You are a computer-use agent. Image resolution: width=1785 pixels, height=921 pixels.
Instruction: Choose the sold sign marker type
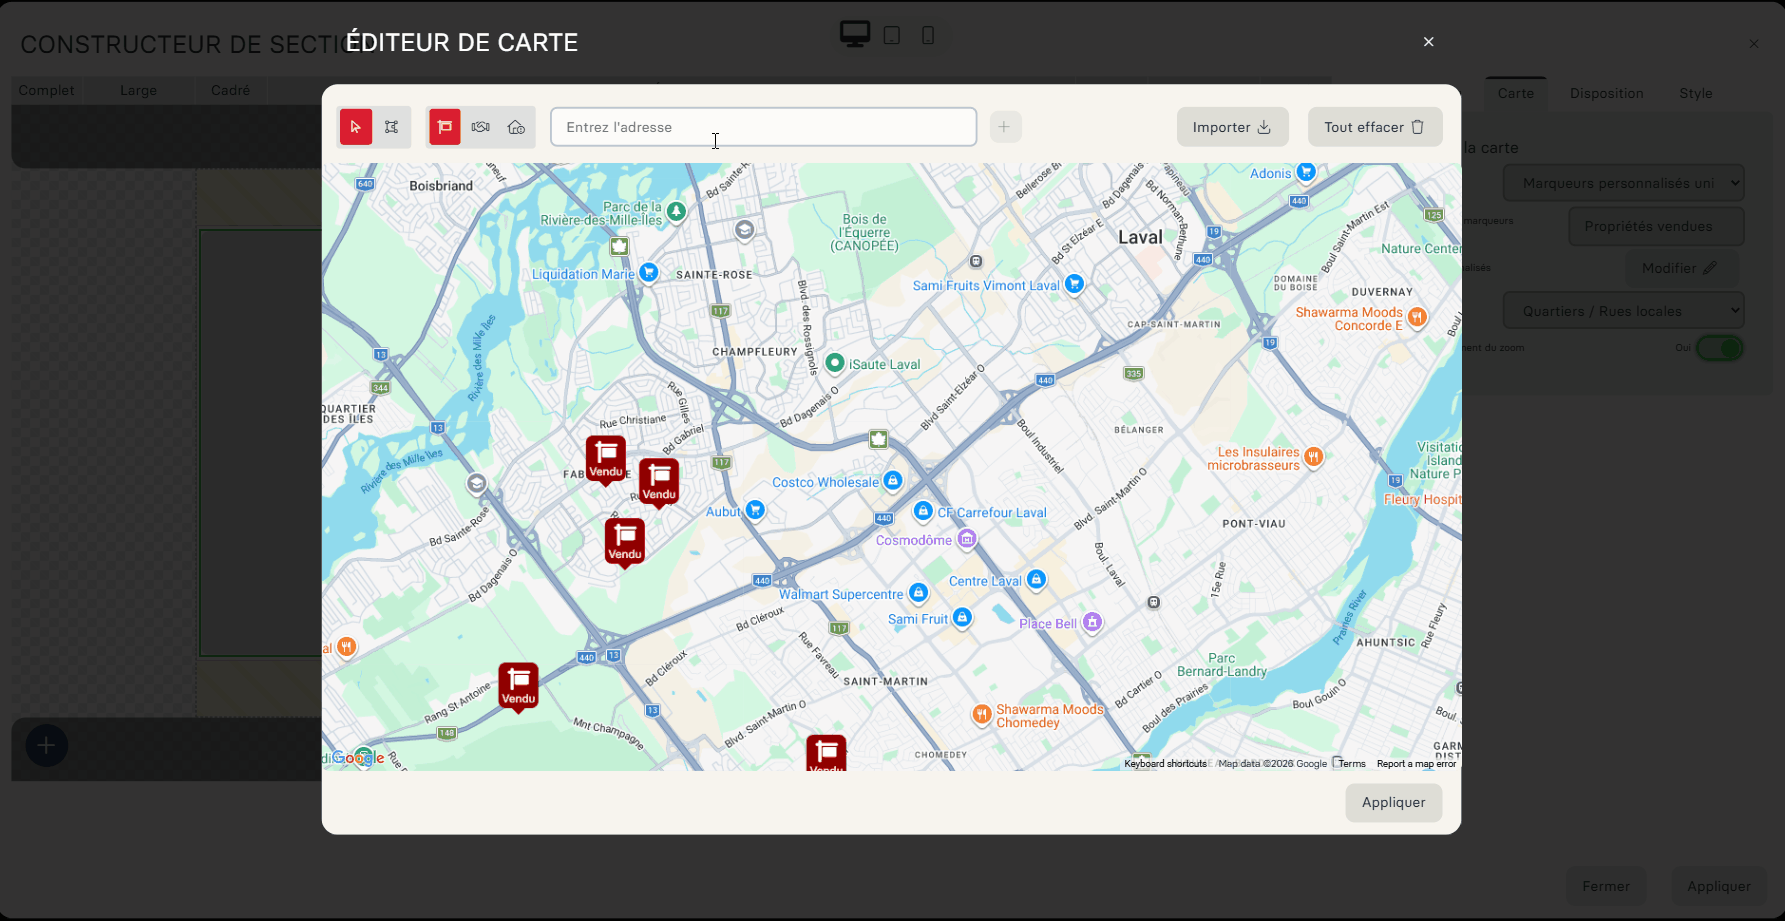[445, 127]
